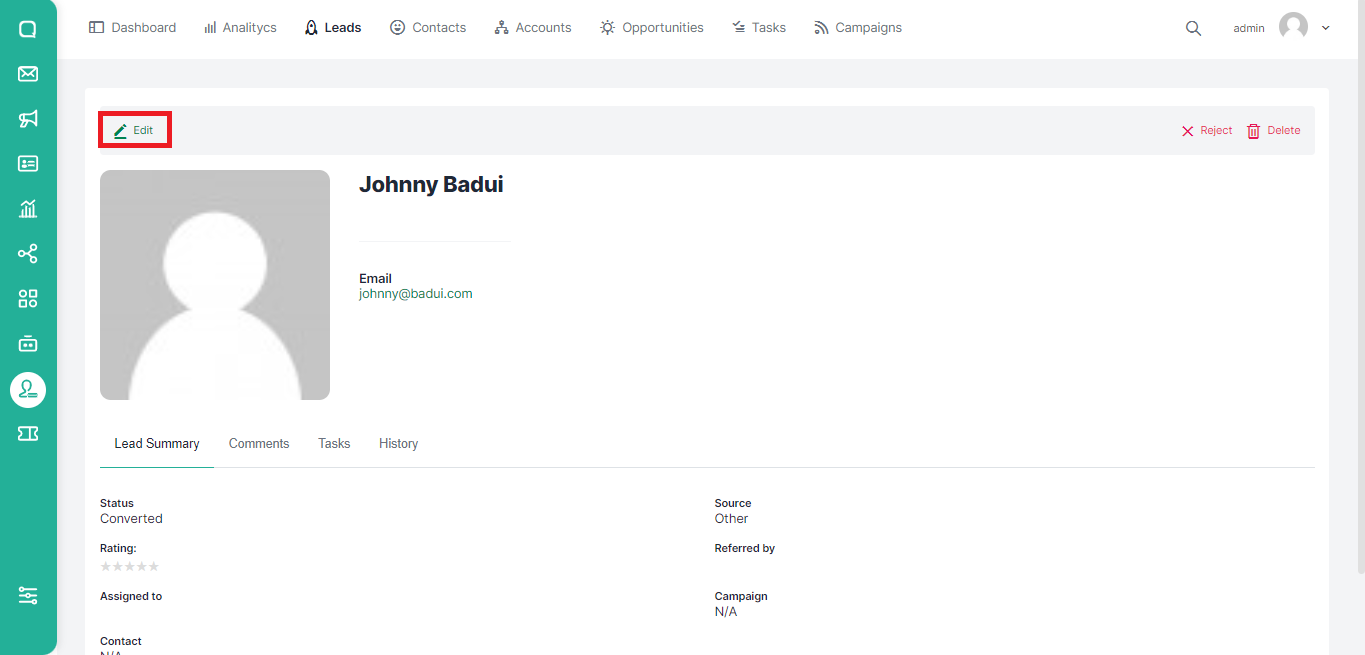The height and width of the screenshot is (655, 1365).
Task: Open the share nodes sidebar icon
Action: point(28,254)
